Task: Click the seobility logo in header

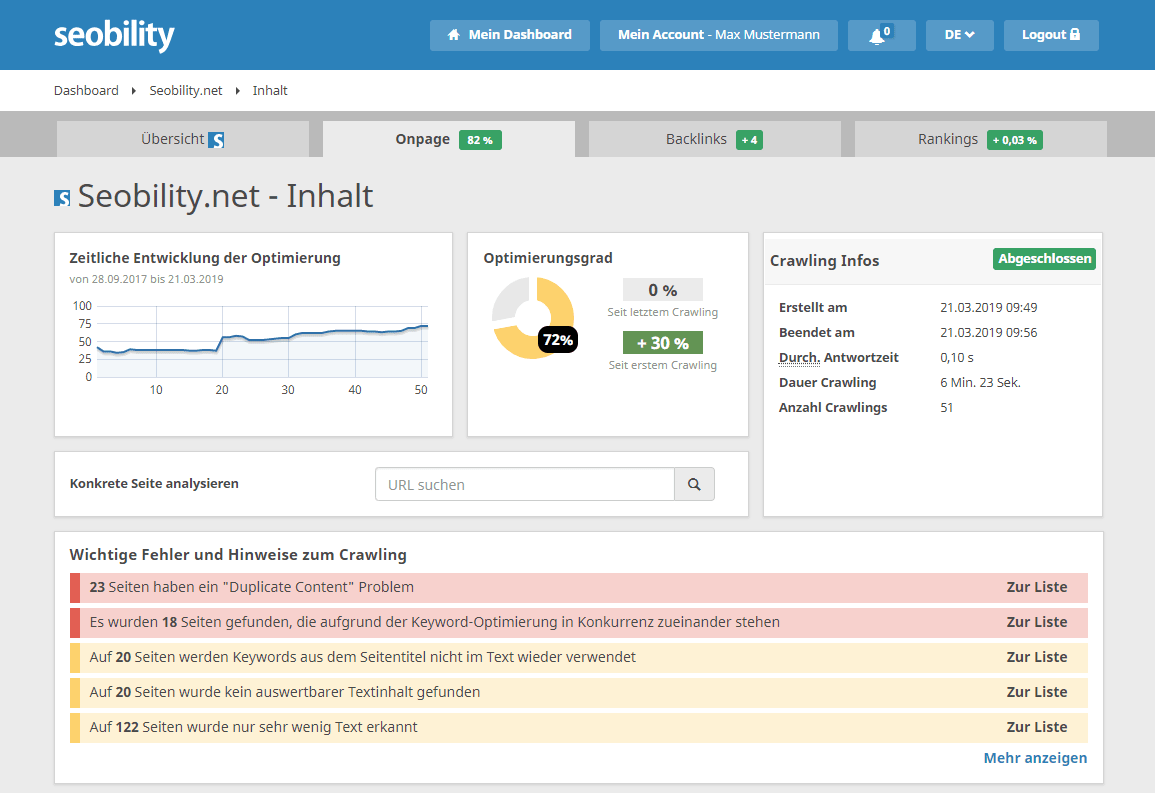Action: [114, 35]
